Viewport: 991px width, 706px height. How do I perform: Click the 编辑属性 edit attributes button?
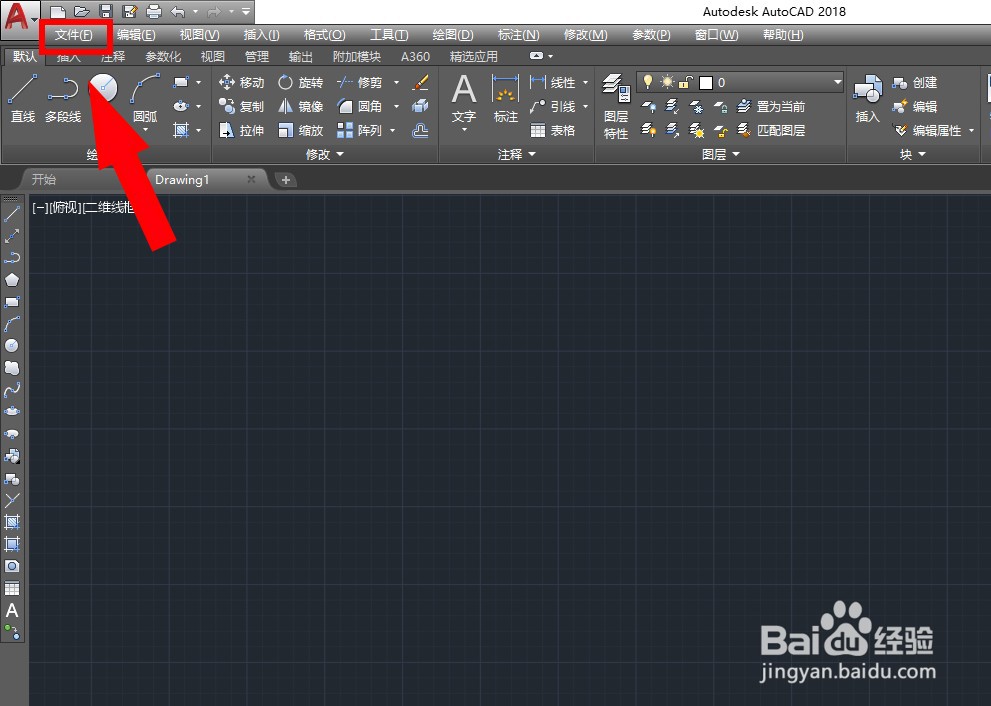(927, 131)
